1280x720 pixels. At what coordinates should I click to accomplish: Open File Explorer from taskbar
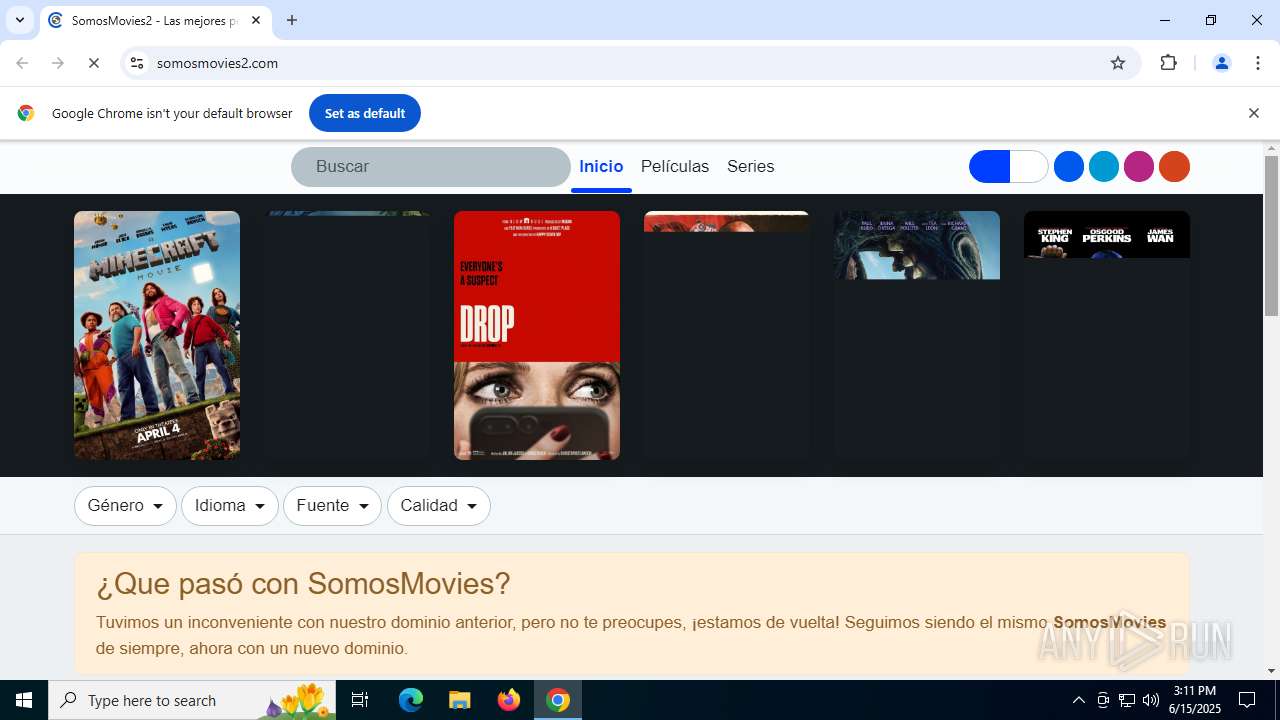(x=460, y=700)
